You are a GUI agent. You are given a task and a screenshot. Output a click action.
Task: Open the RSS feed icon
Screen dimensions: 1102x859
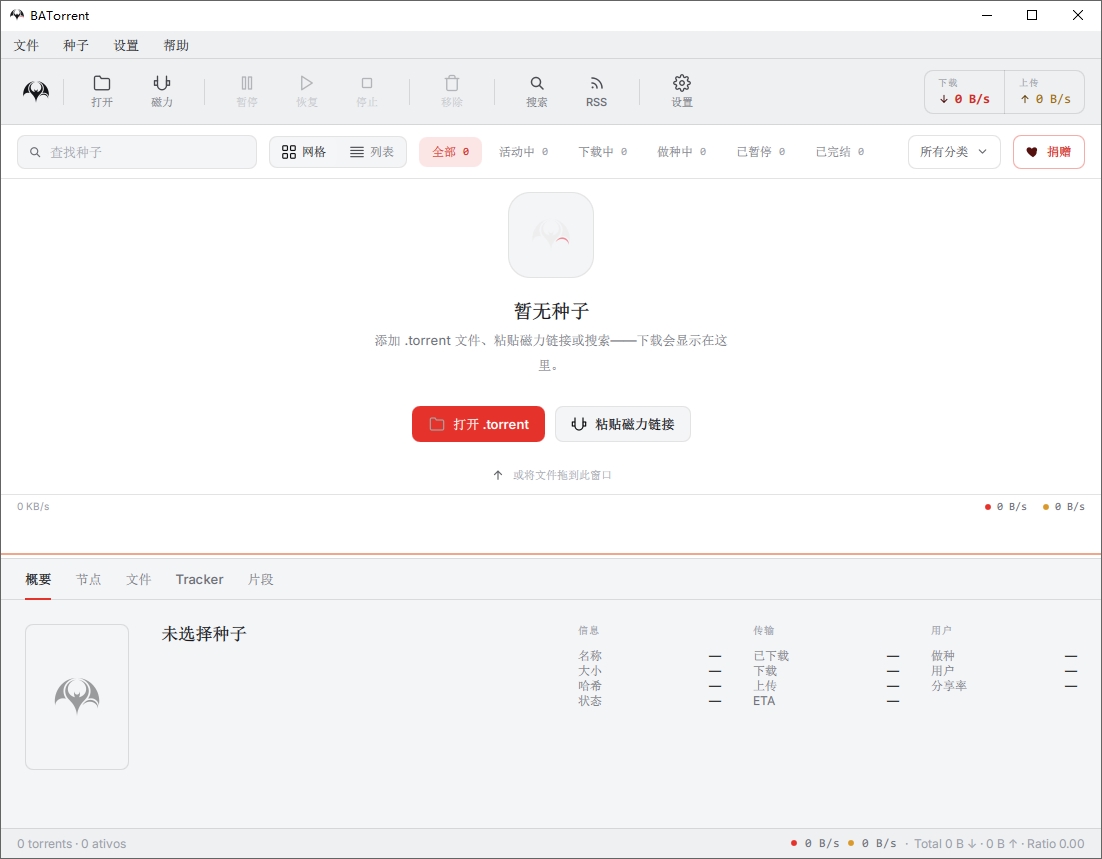[x=597, y=91]
